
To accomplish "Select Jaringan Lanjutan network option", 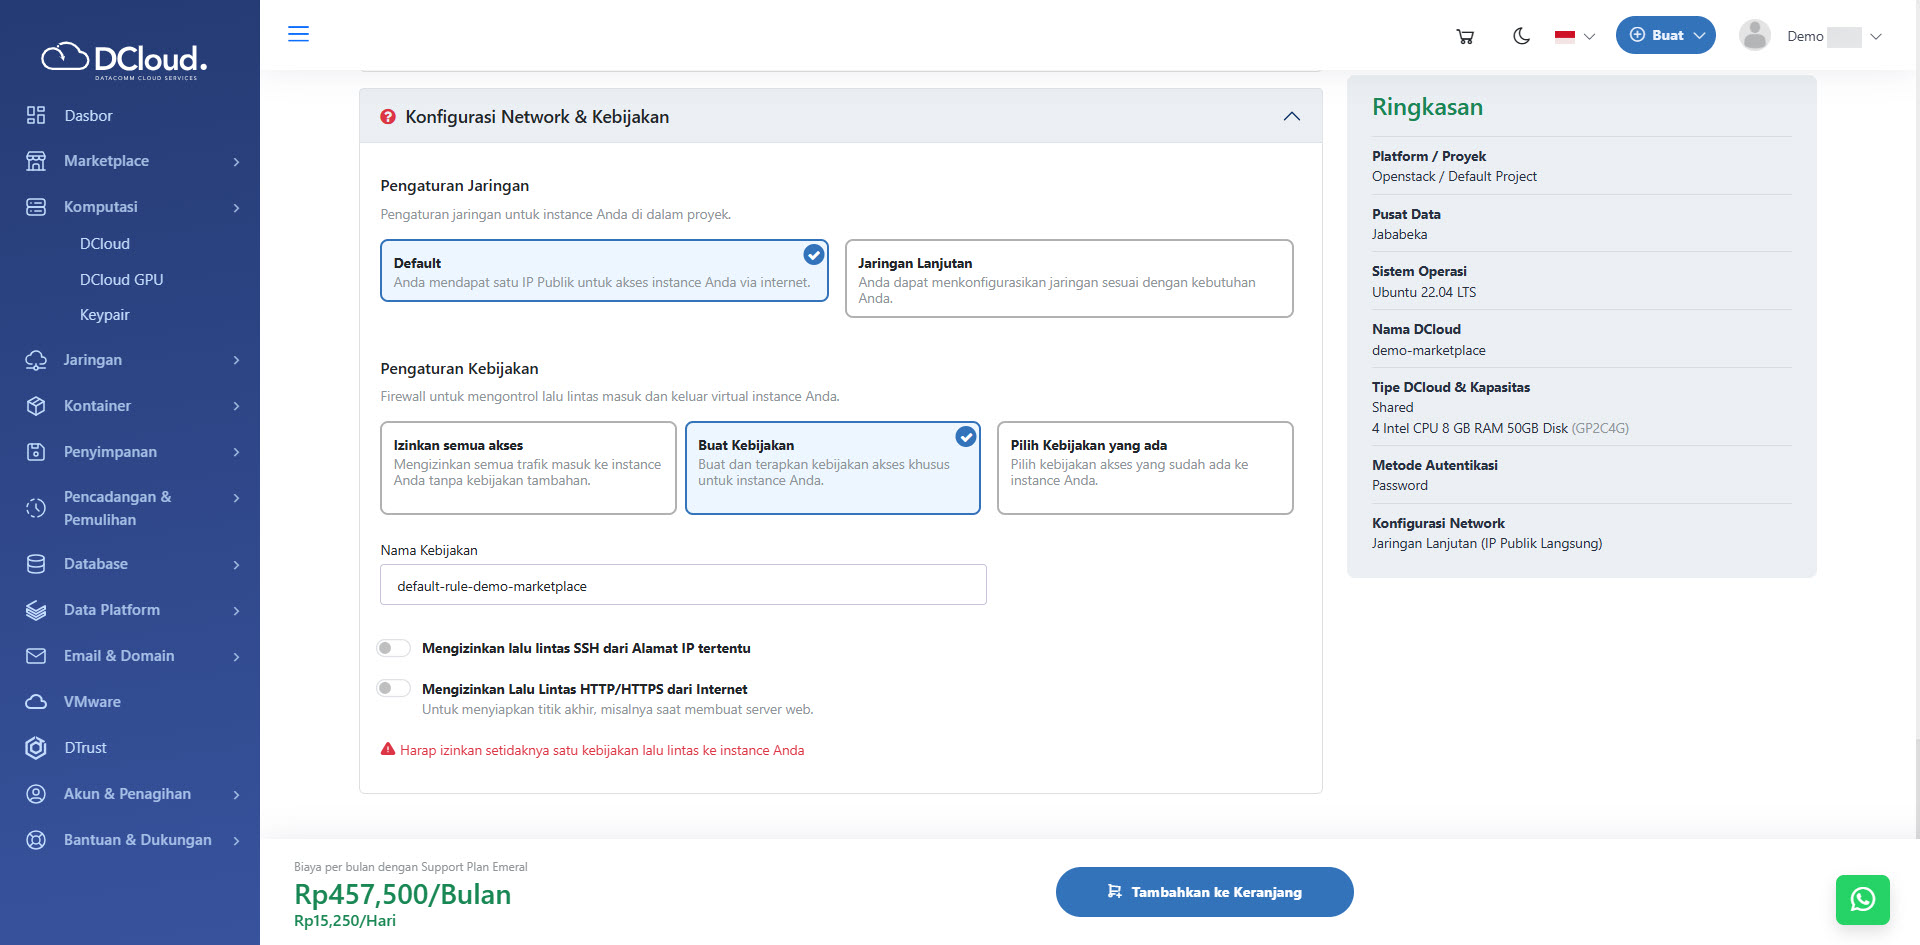I will coord(1068,278).
